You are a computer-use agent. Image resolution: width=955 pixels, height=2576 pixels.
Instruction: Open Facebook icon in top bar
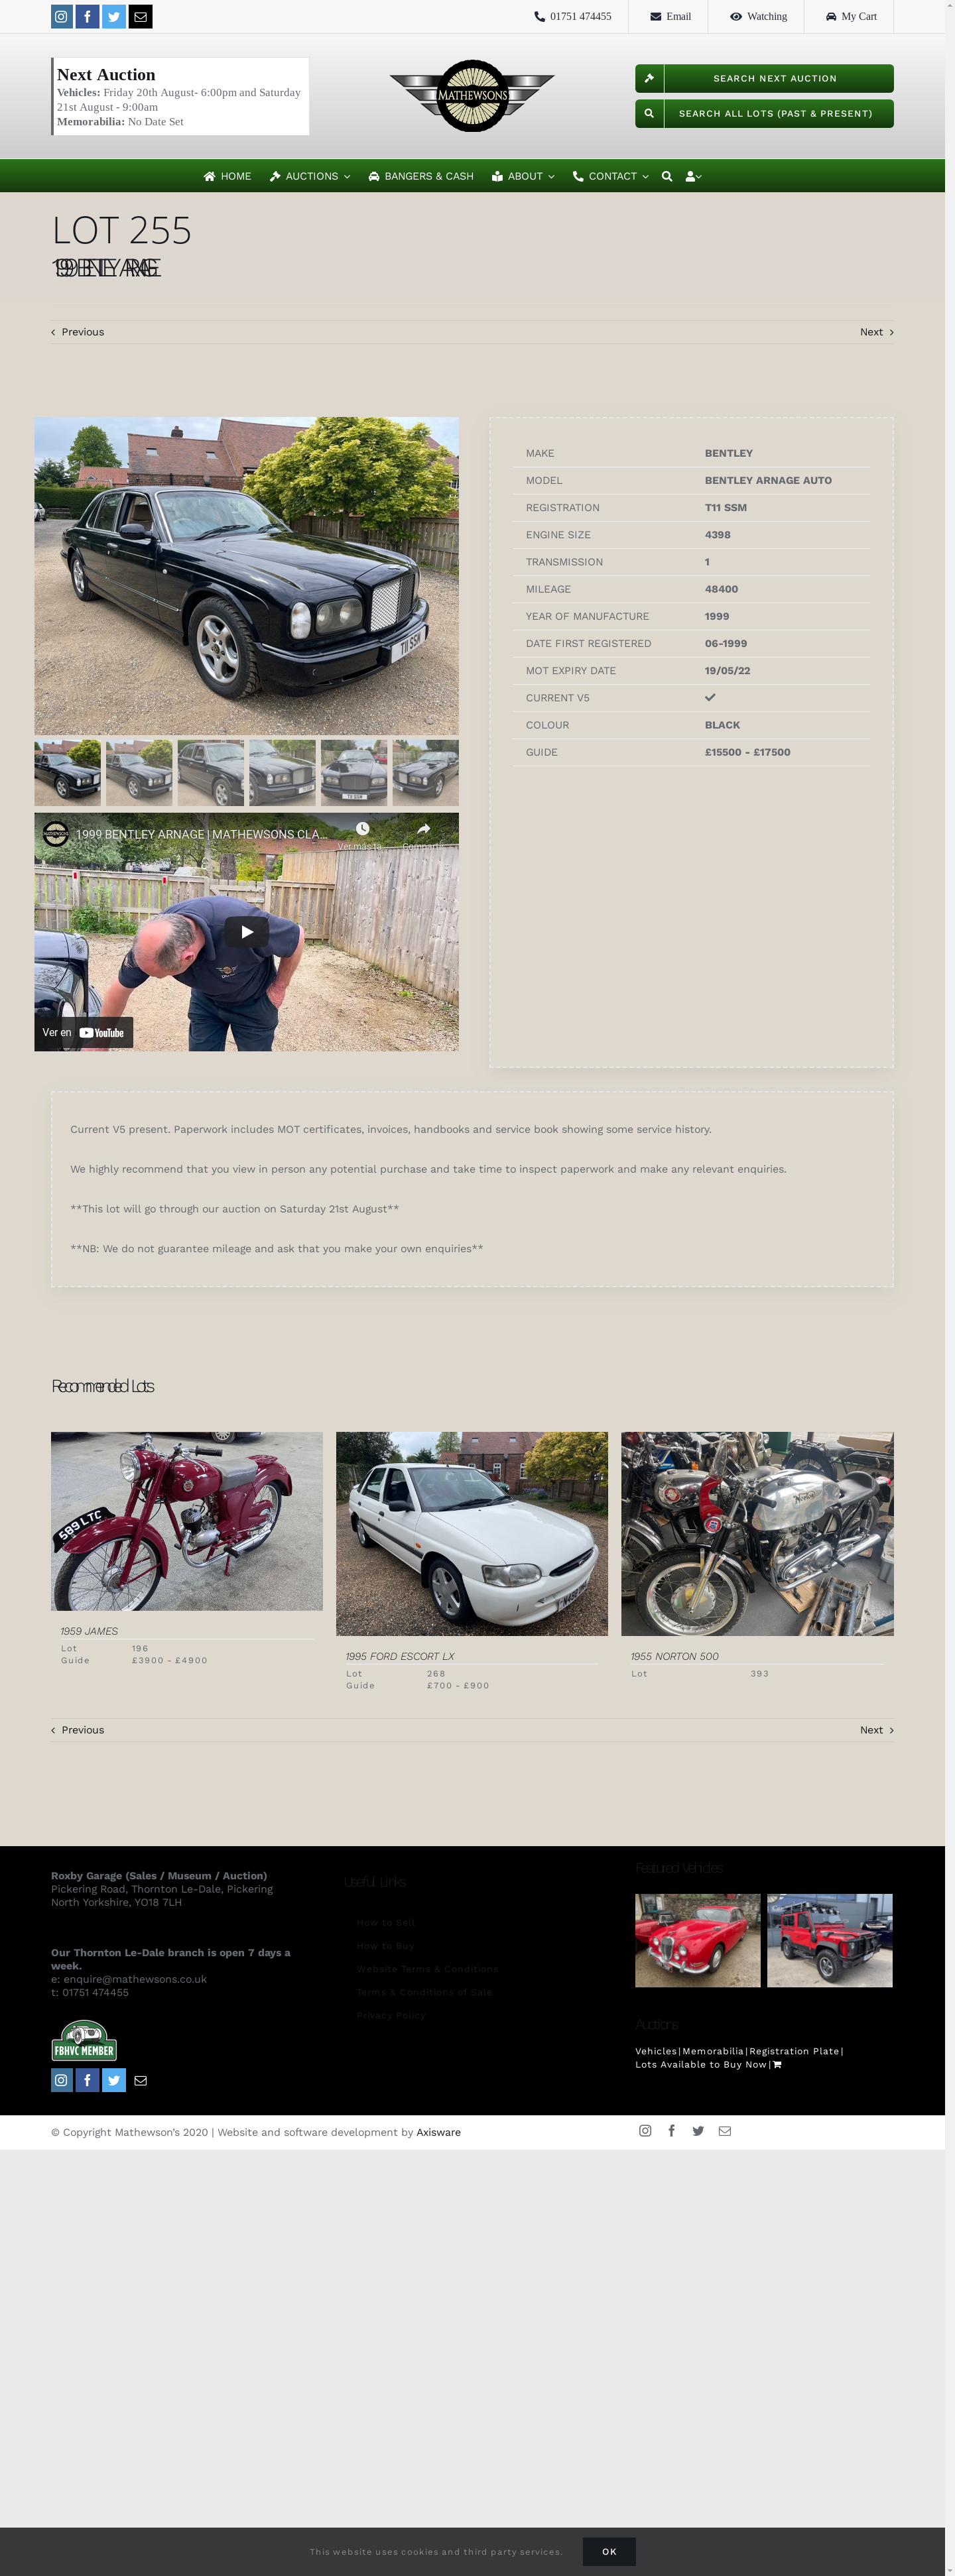[x=88, y=17]
